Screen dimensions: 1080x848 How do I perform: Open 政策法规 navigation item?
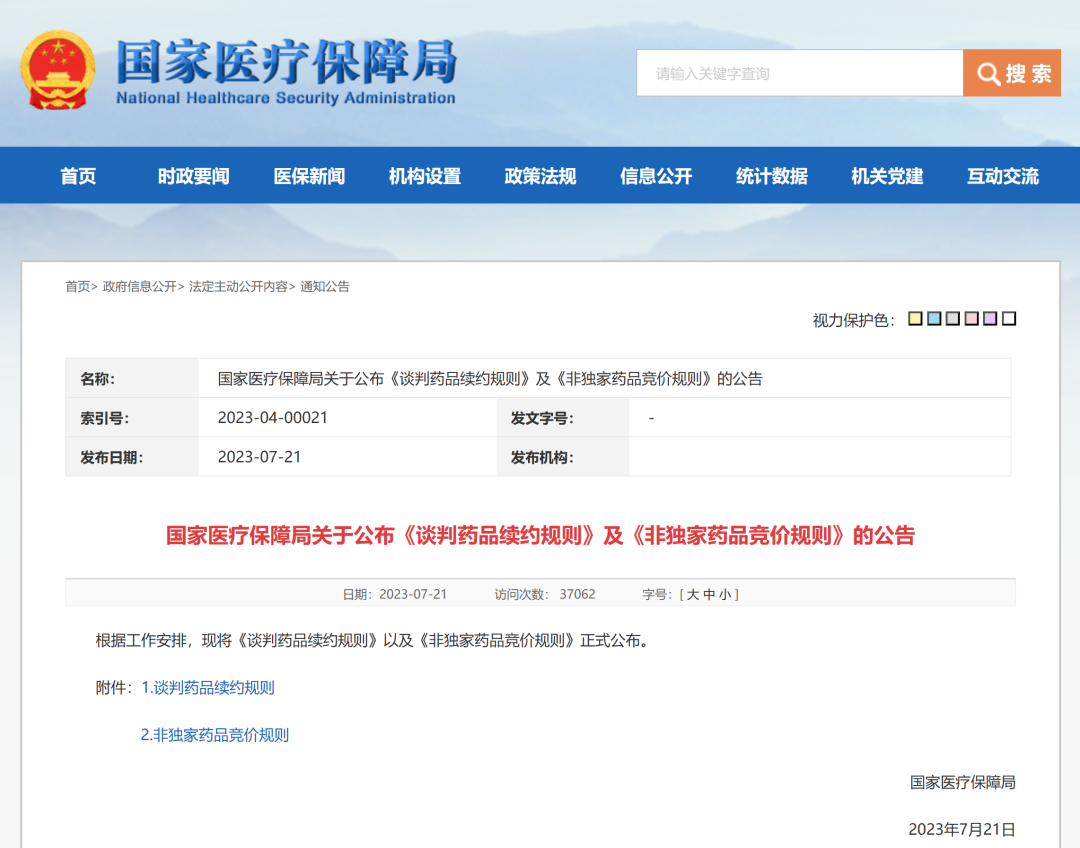coord(541,176)
